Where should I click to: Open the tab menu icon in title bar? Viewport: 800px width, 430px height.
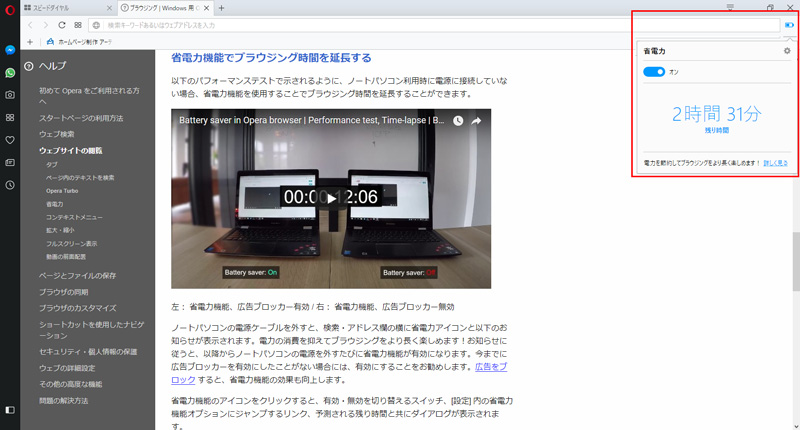pyautogui.click(x=730, y=8)
